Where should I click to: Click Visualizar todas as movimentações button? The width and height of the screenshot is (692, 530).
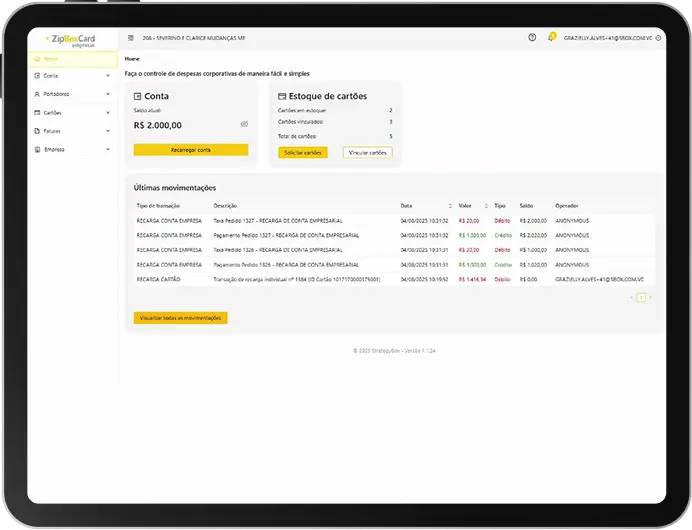[181, 318]
